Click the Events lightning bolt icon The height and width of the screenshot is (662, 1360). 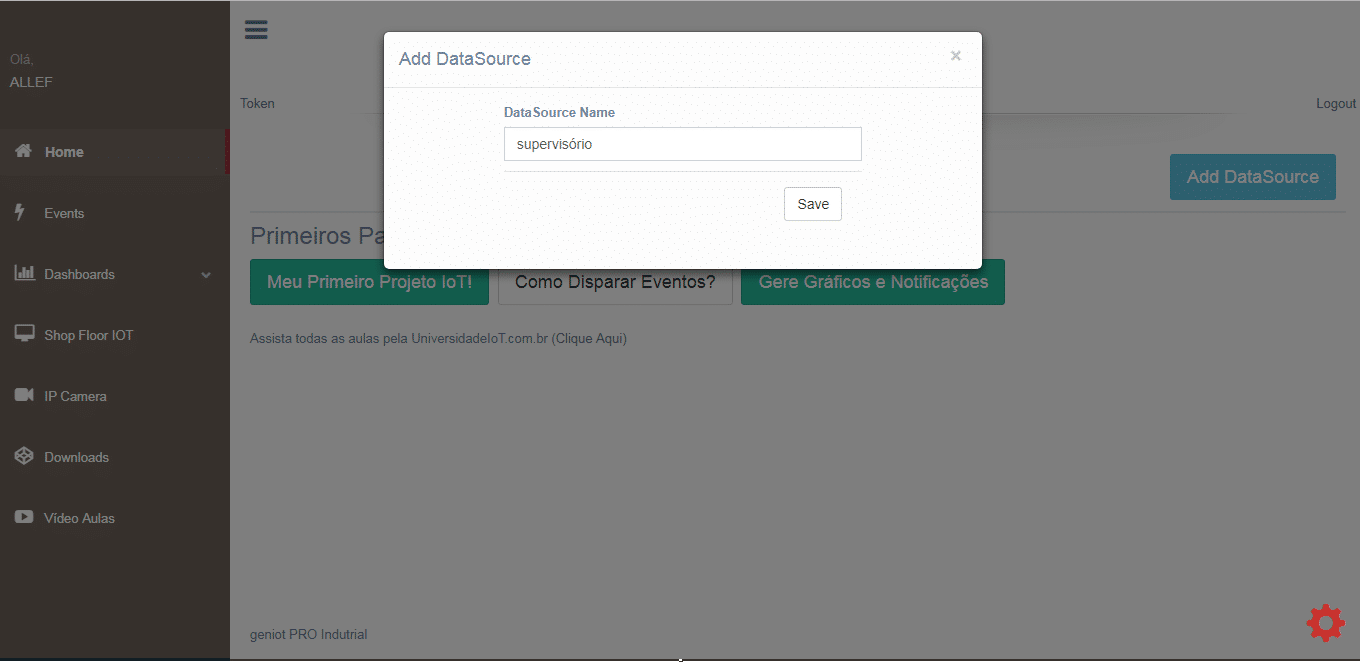click(20, 212)
